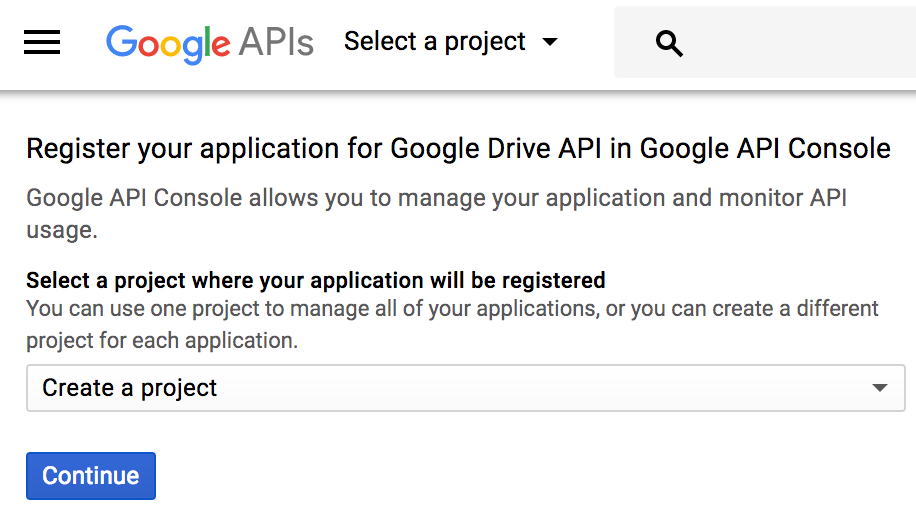This screenshot has height=526, width=916.
Task: Click the project for each application text
Action: [161, 340]
